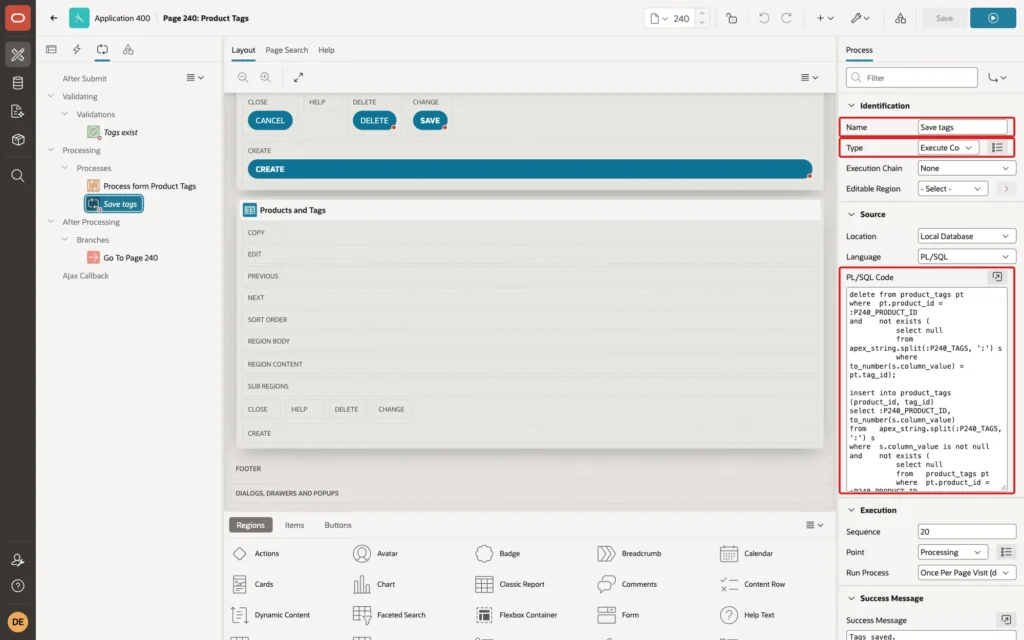
Task: Open Team Development icon in sidebar
Action: click(18, 111)
